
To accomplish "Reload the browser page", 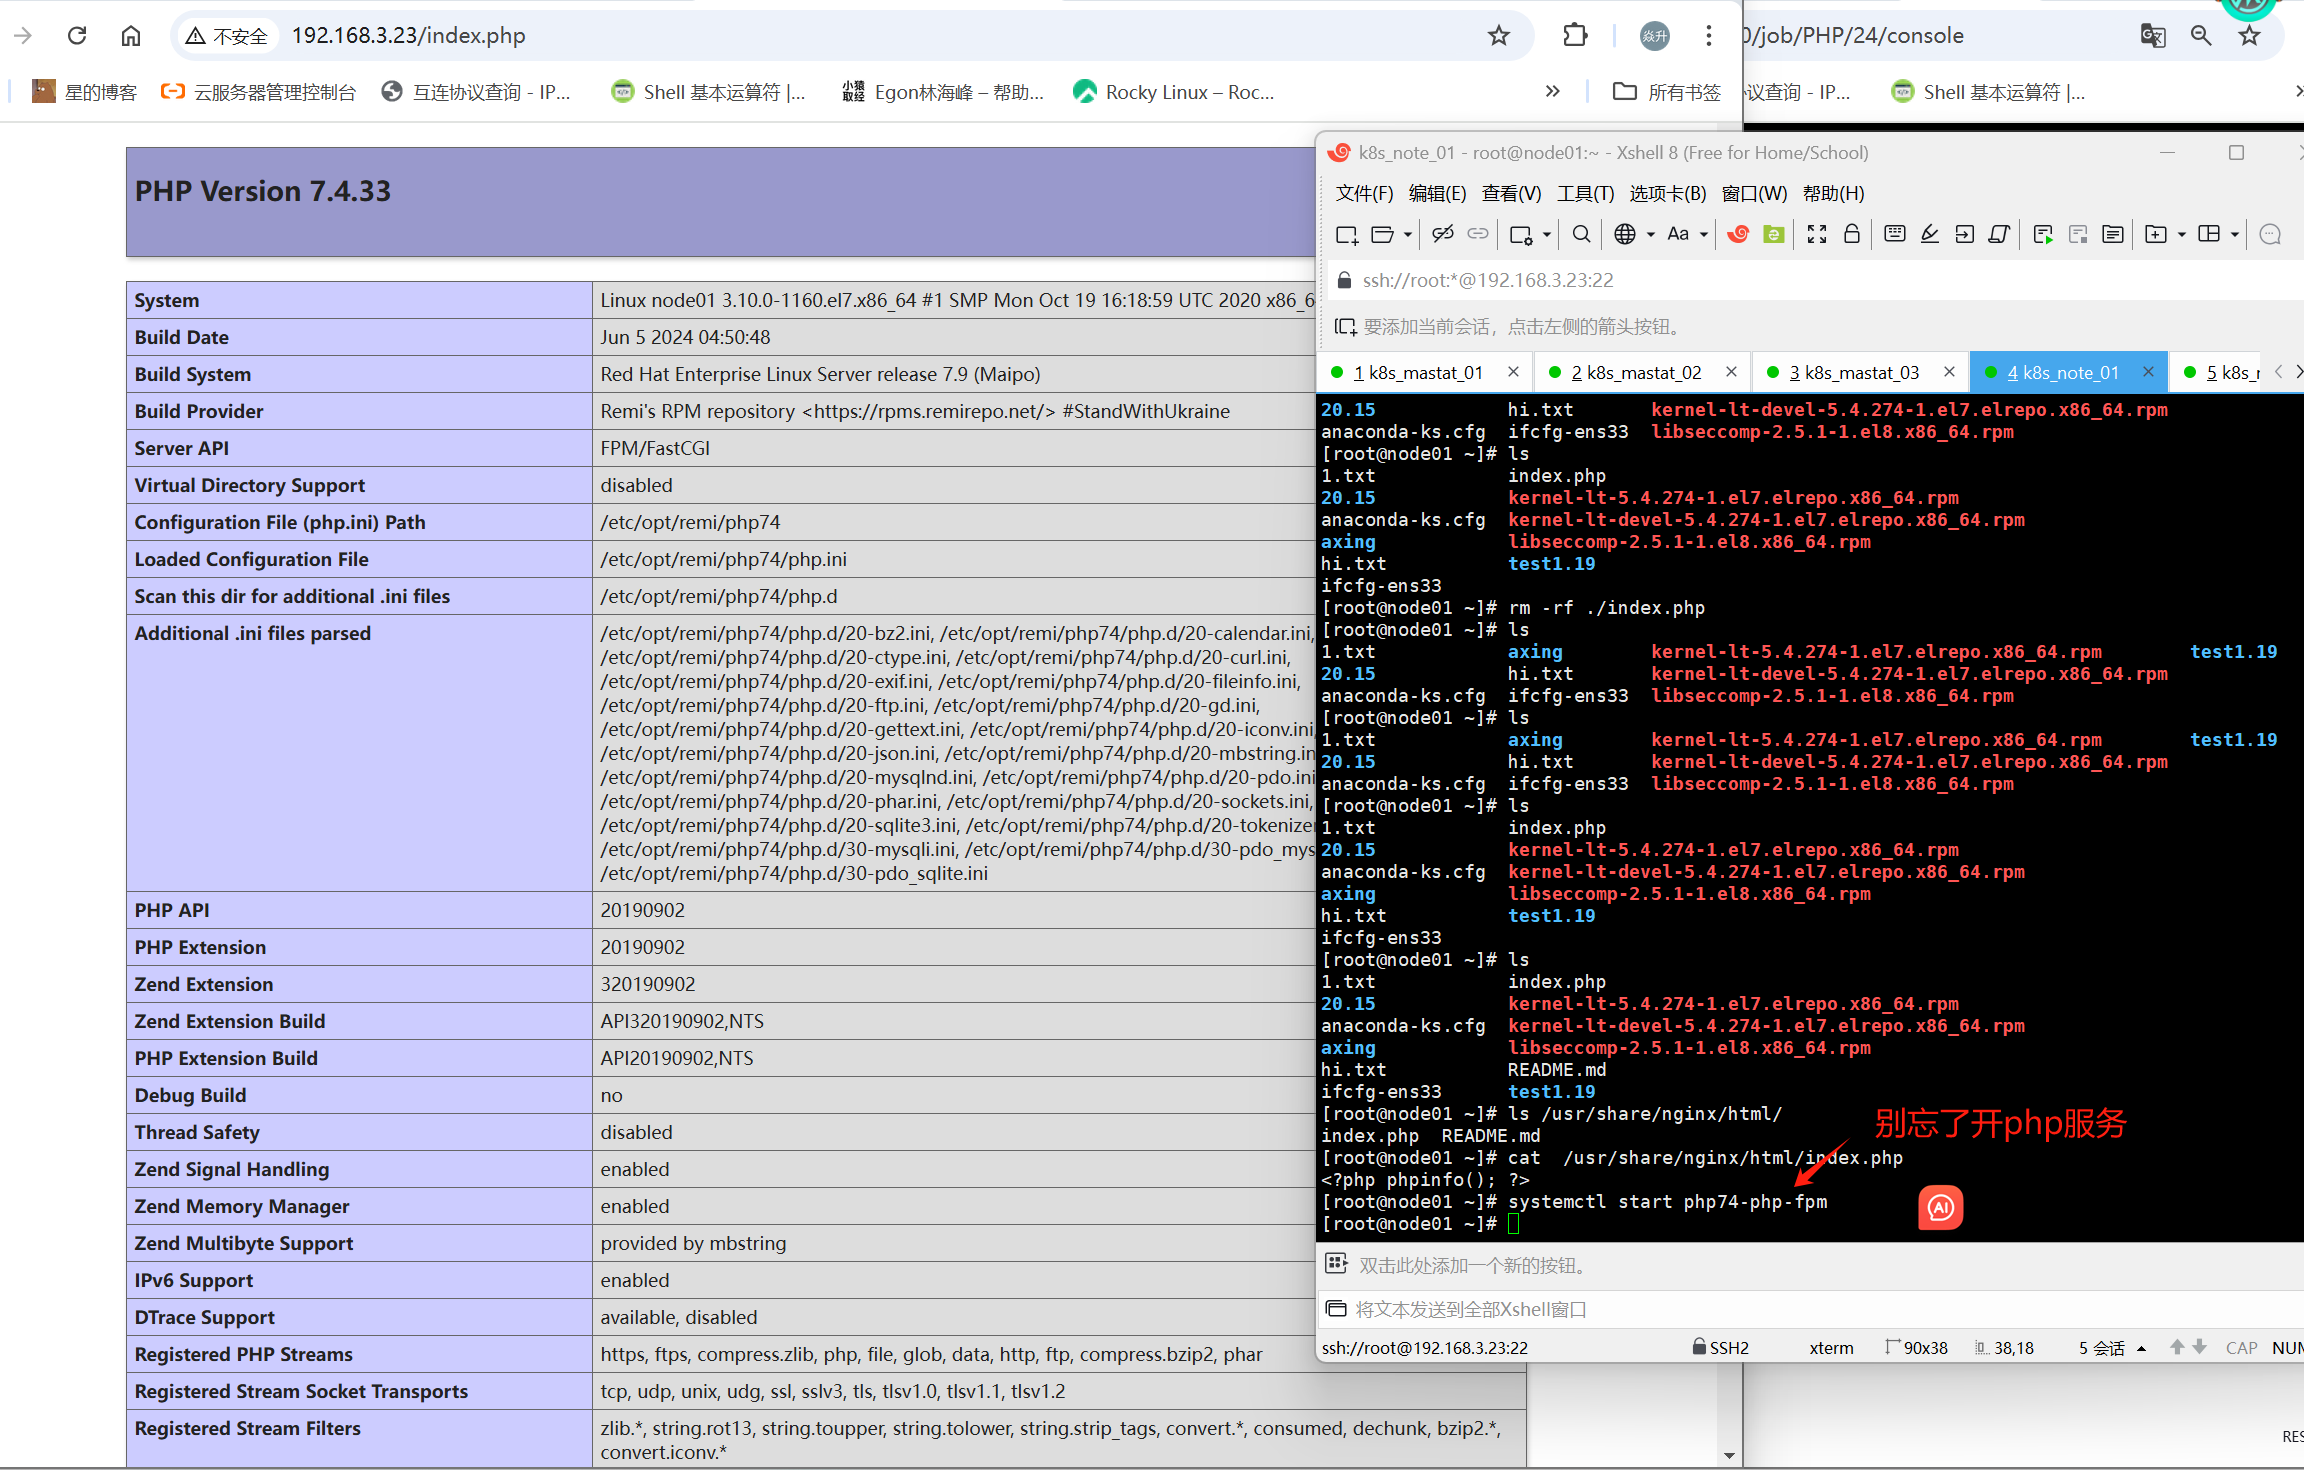I will click(77, 36).
